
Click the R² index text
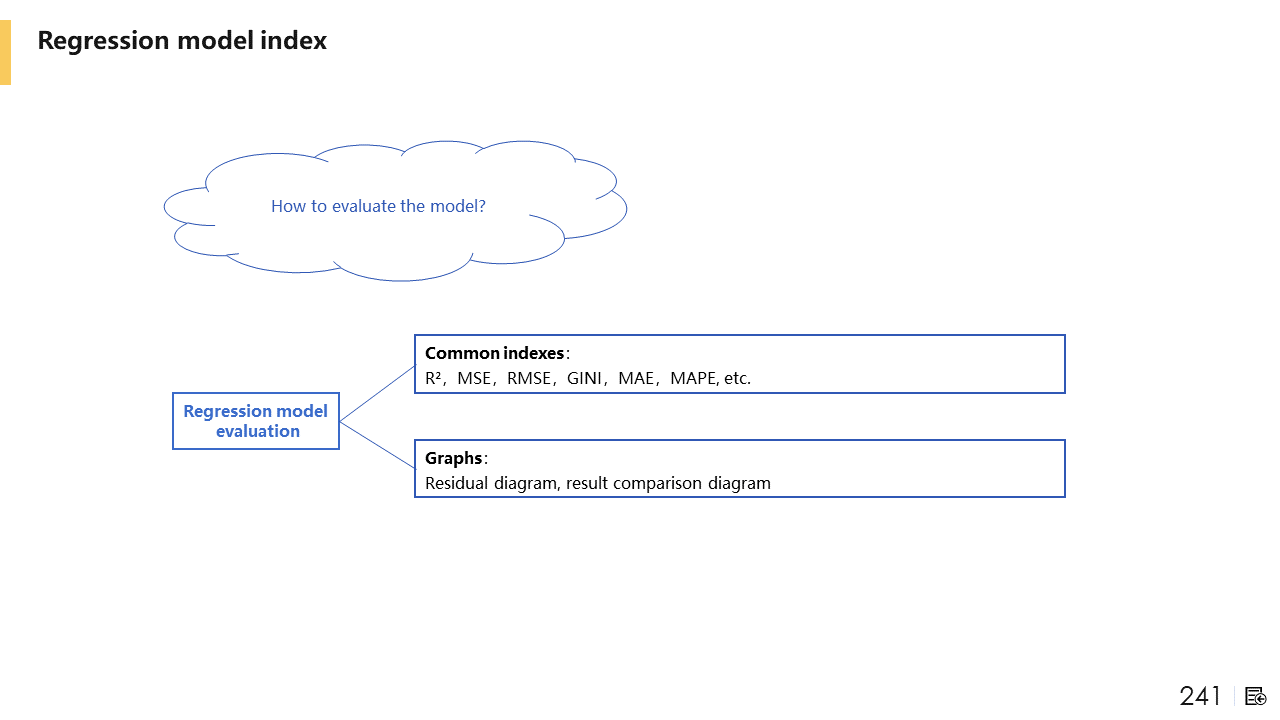point(434,378)
